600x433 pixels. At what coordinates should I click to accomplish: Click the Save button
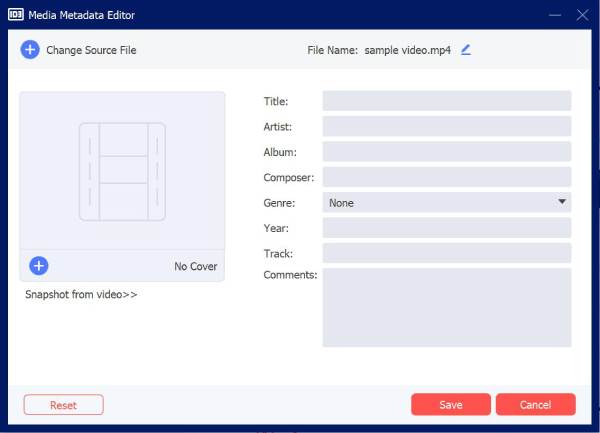pos(451,404)
